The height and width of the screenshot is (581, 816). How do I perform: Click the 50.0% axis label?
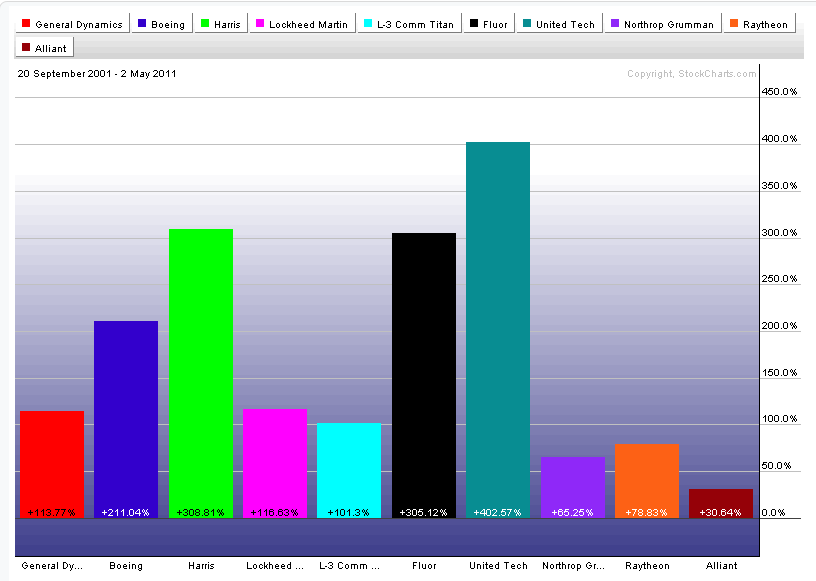click(776, 465)
